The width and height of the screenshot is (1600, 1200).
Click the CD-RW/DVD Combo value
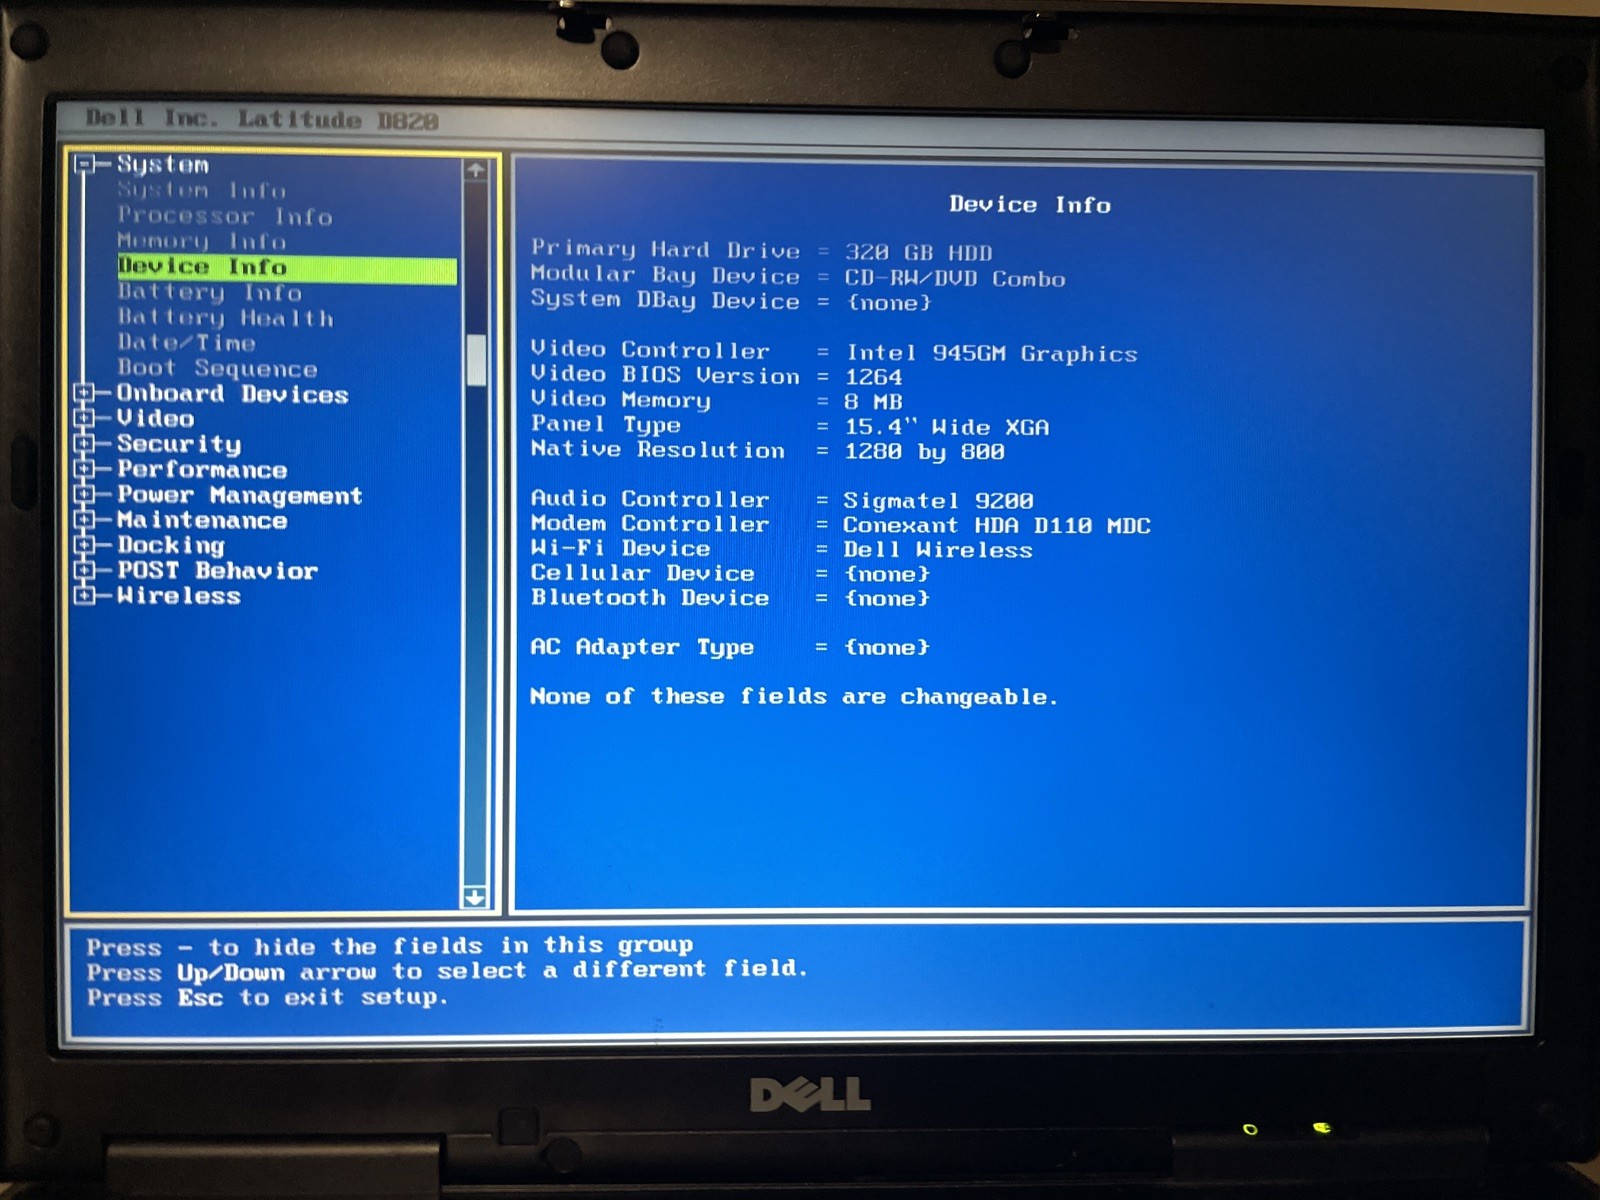pyautogui.click(x=955, y=279)
